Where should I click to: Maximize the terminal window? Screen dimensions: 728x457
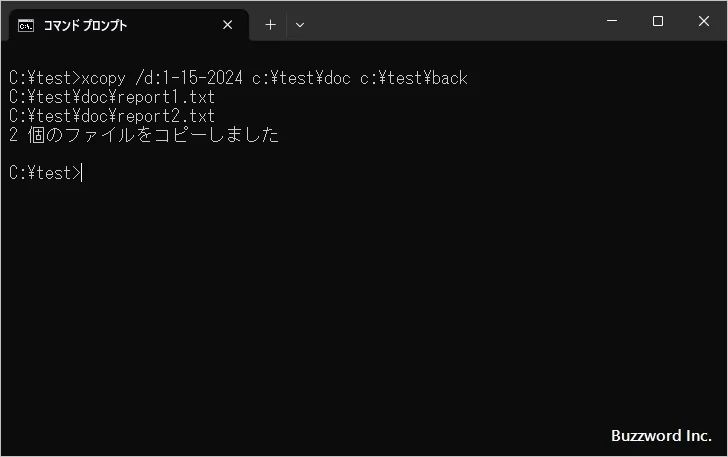click(658, 21)
